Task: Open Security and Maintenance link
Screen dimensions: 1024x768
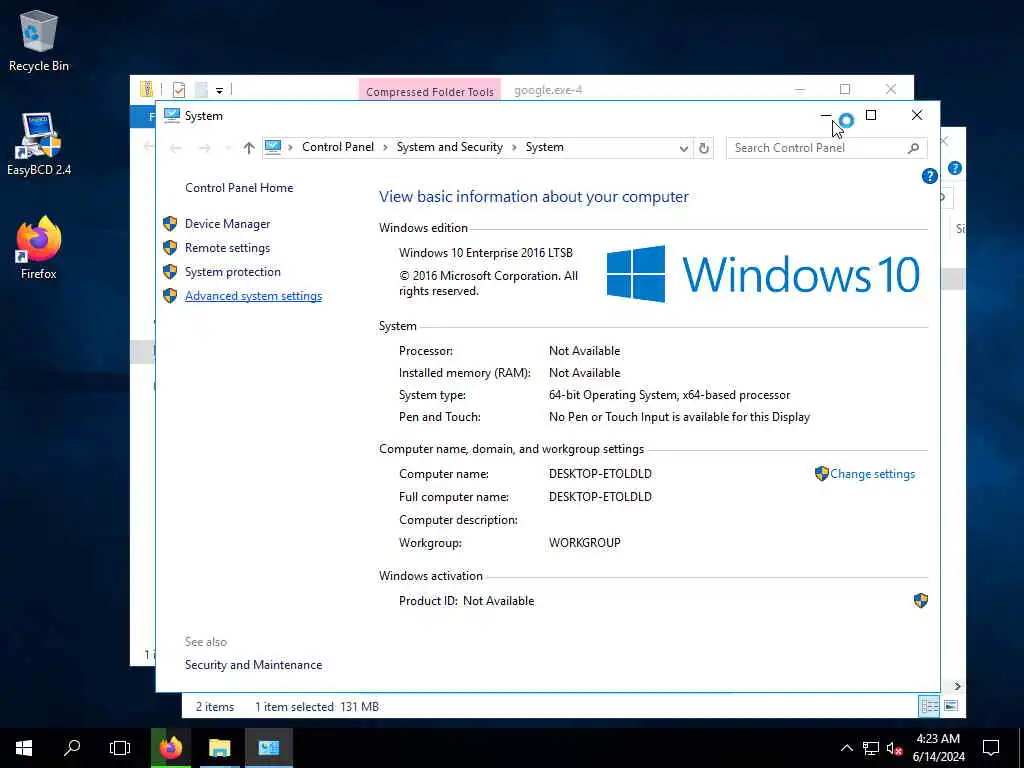Action: click(253, 665)
